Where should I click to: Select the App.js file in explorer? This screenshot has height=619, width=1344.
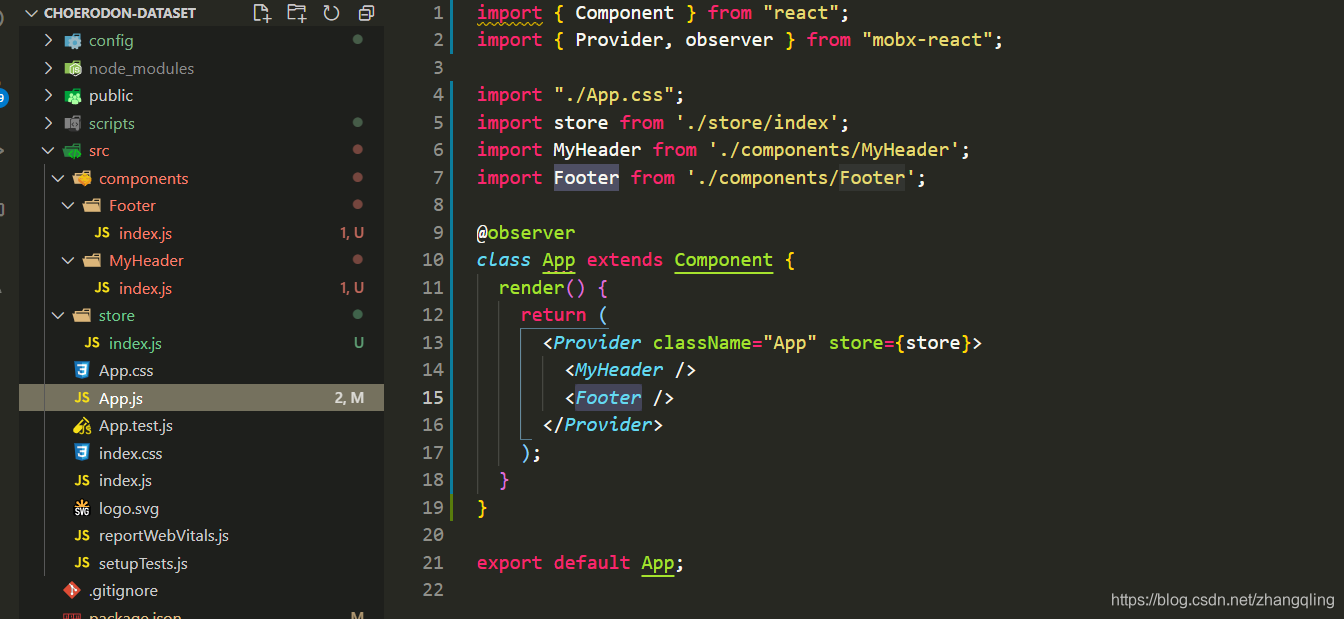pos(201,398)
